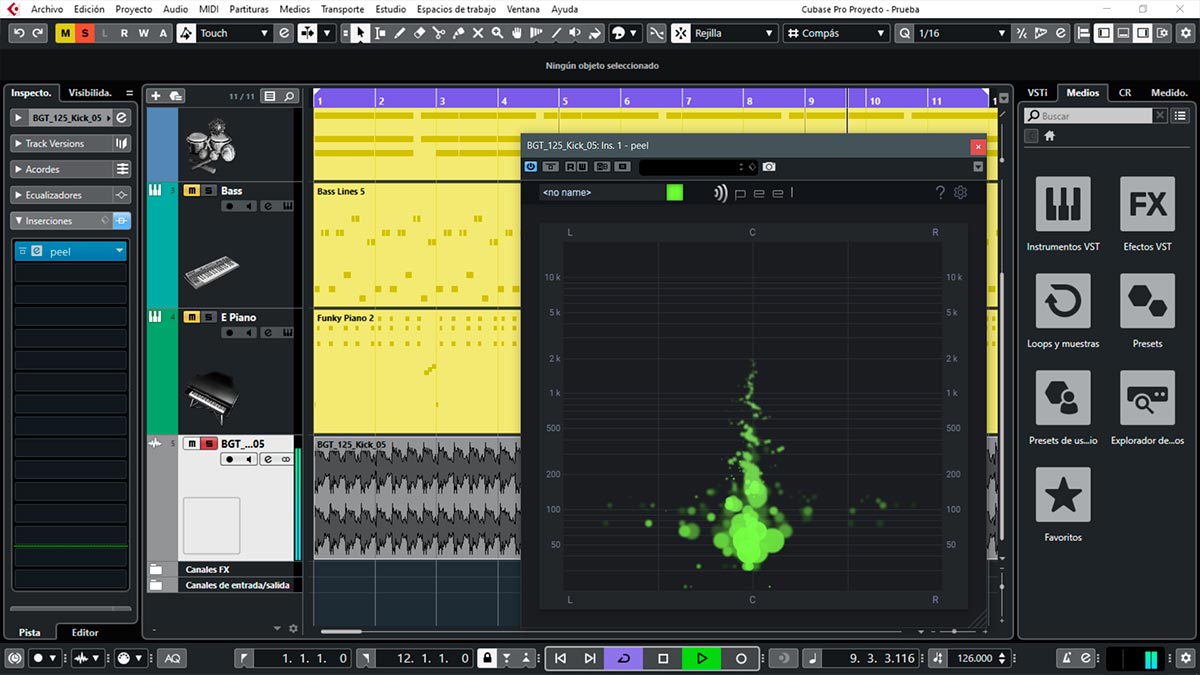Open peel plugin help question mark

(940, 192)
